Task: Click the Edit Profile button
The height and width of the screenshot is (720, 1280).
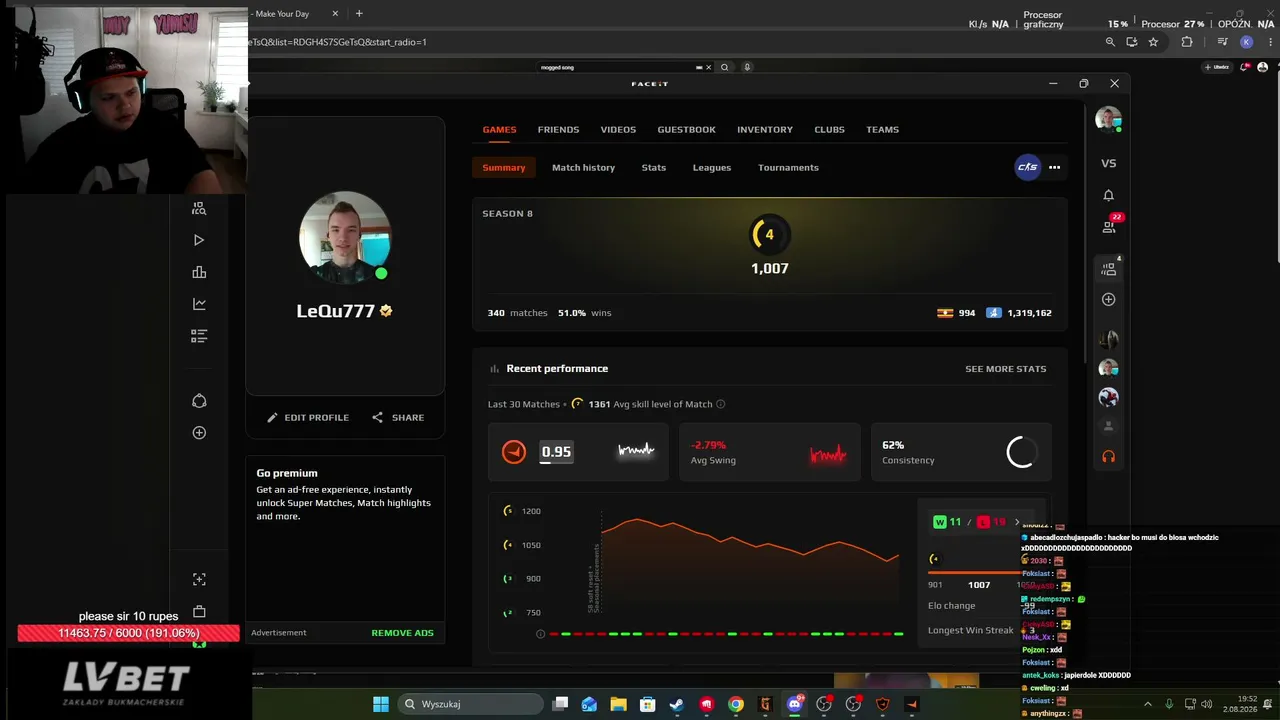Action: 308,417
